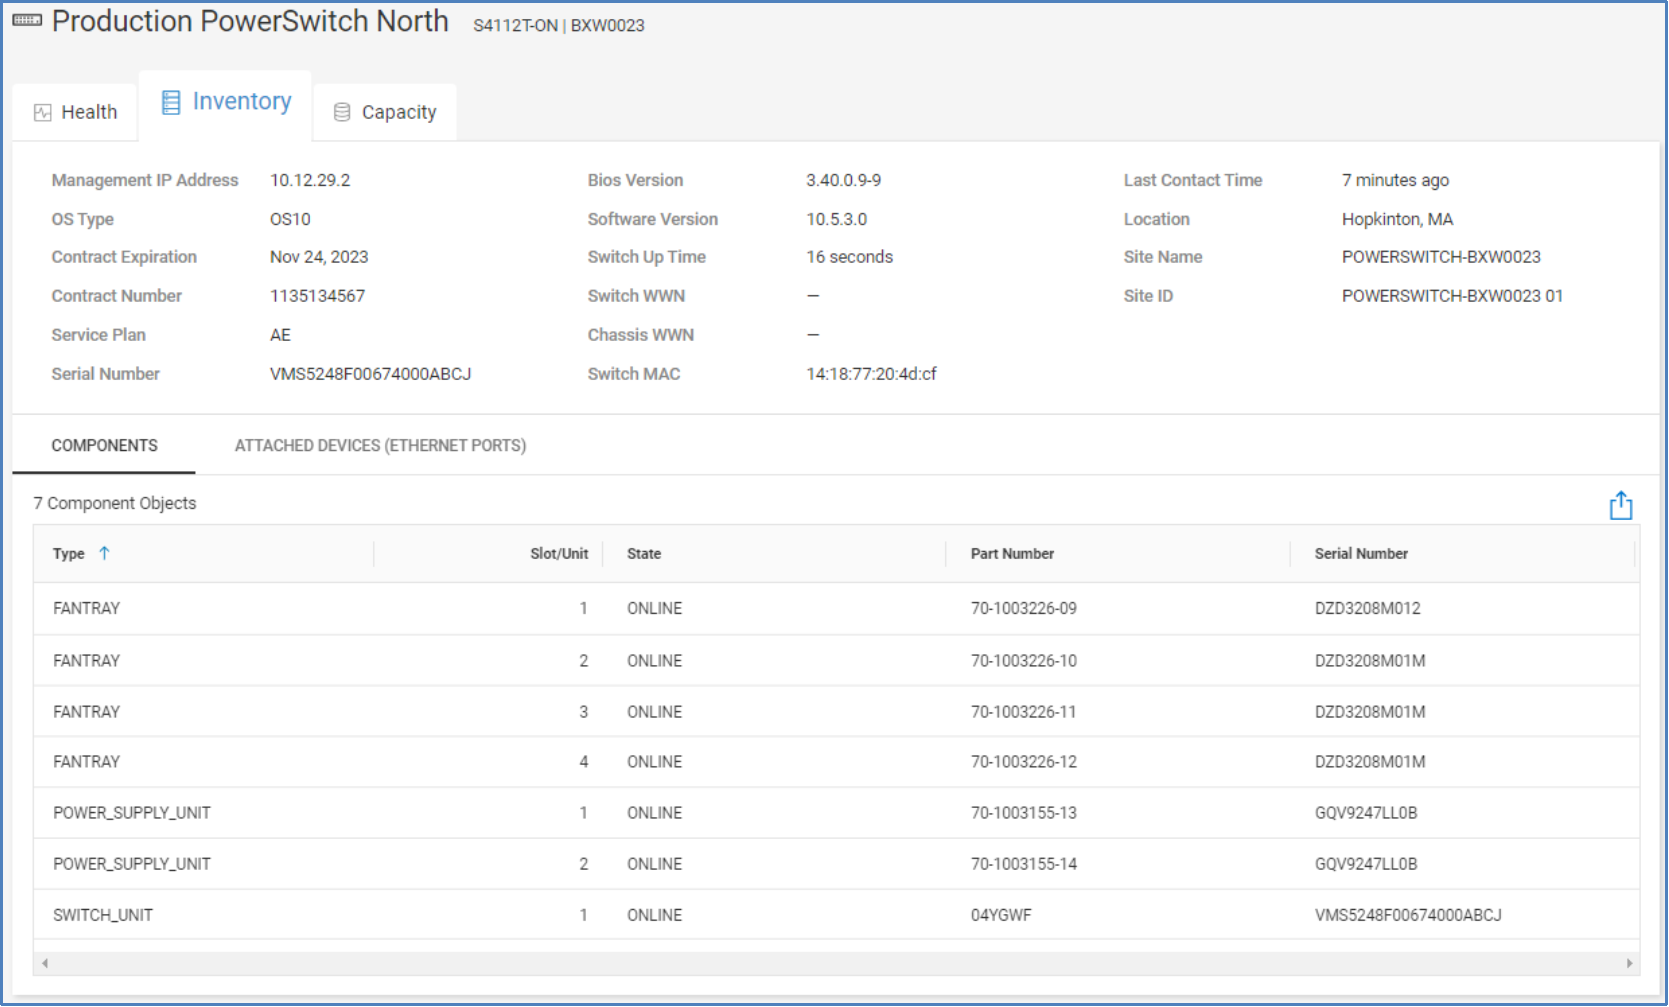1669x1007 pixels.
Task: Select FANTRAY row with part 70-1003226-12
Action: pos(836,762)
